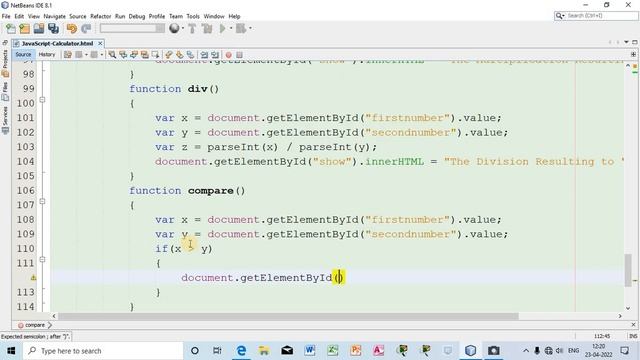Image resolution: width=640 pixels, height=360 pixels.
Task: Click the Redo toolbar icon
Action: [x=86, y=29]
